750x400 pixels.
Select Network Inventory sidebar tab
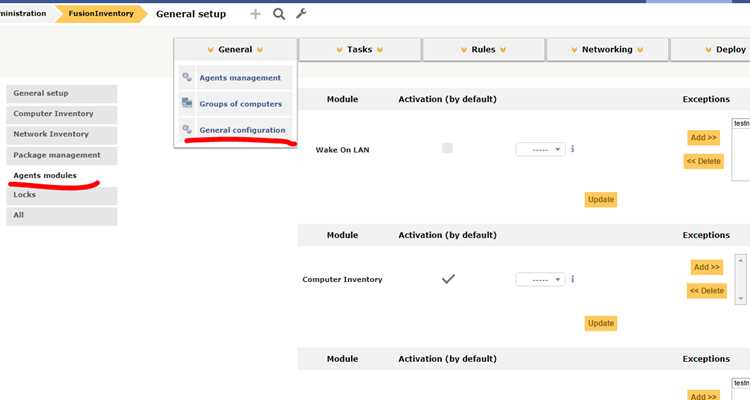[62, 134]
